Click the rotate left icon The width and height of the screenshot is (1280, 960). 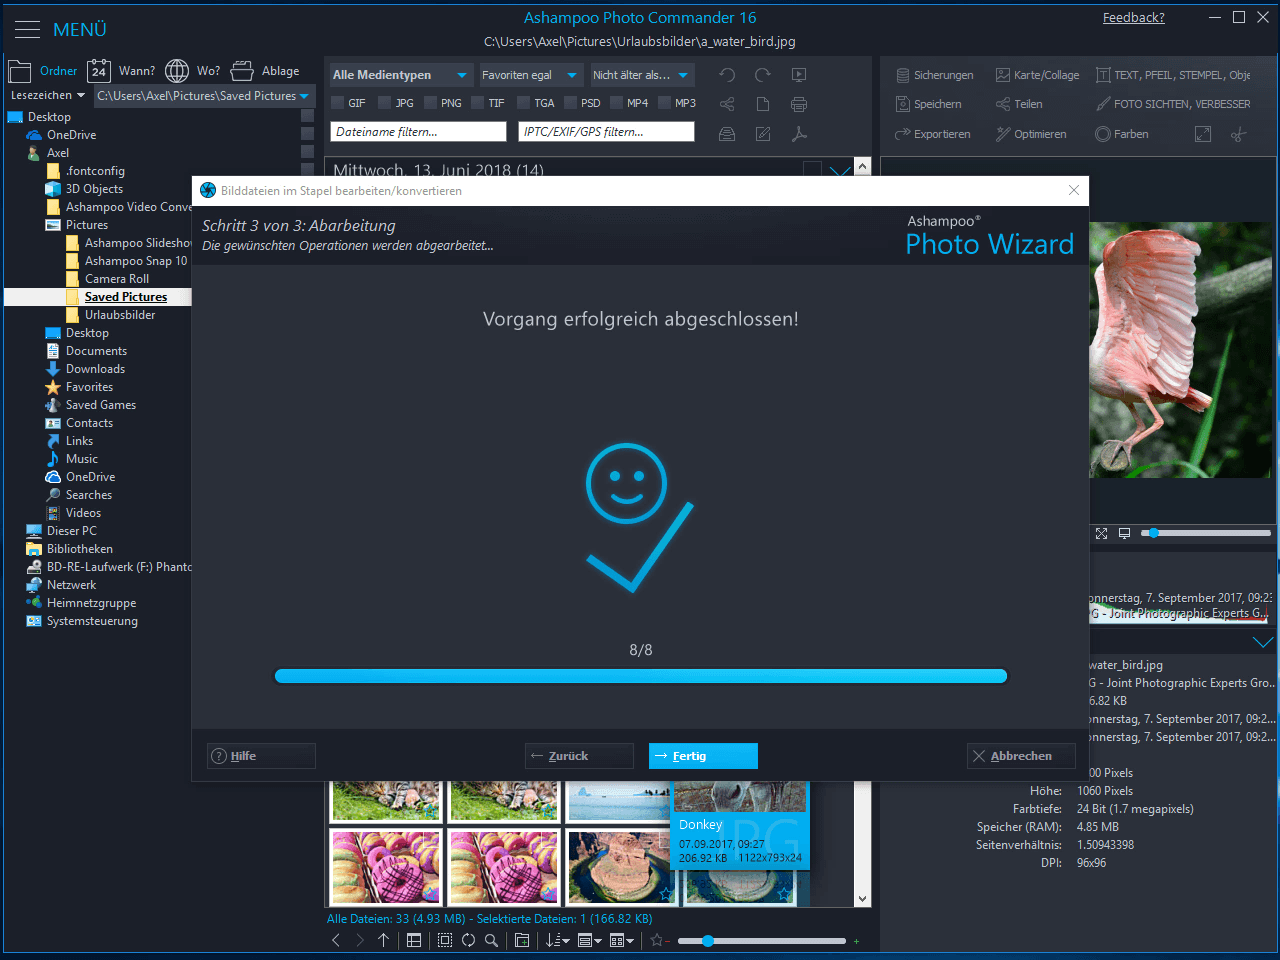point(727,75)
